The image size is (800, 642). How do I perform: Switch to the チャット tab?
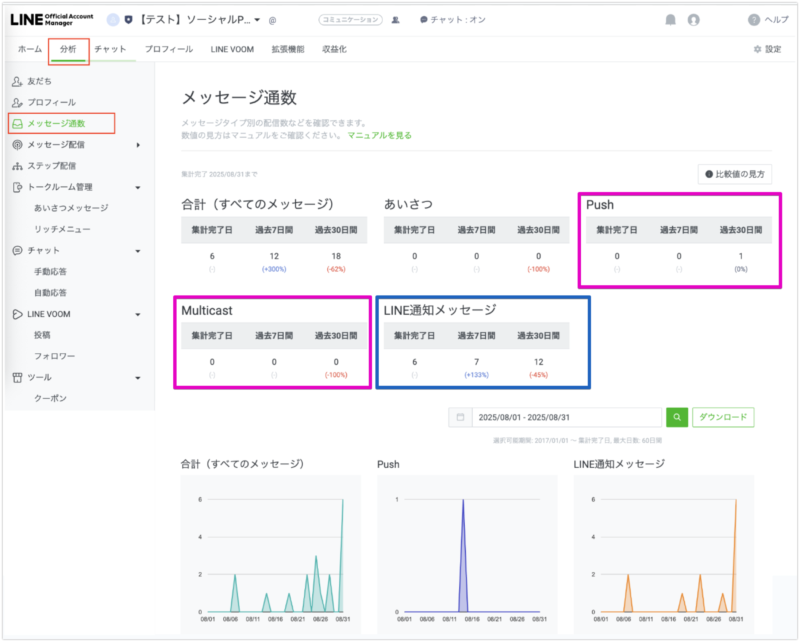pyautogui.click(x=110, y=49)
